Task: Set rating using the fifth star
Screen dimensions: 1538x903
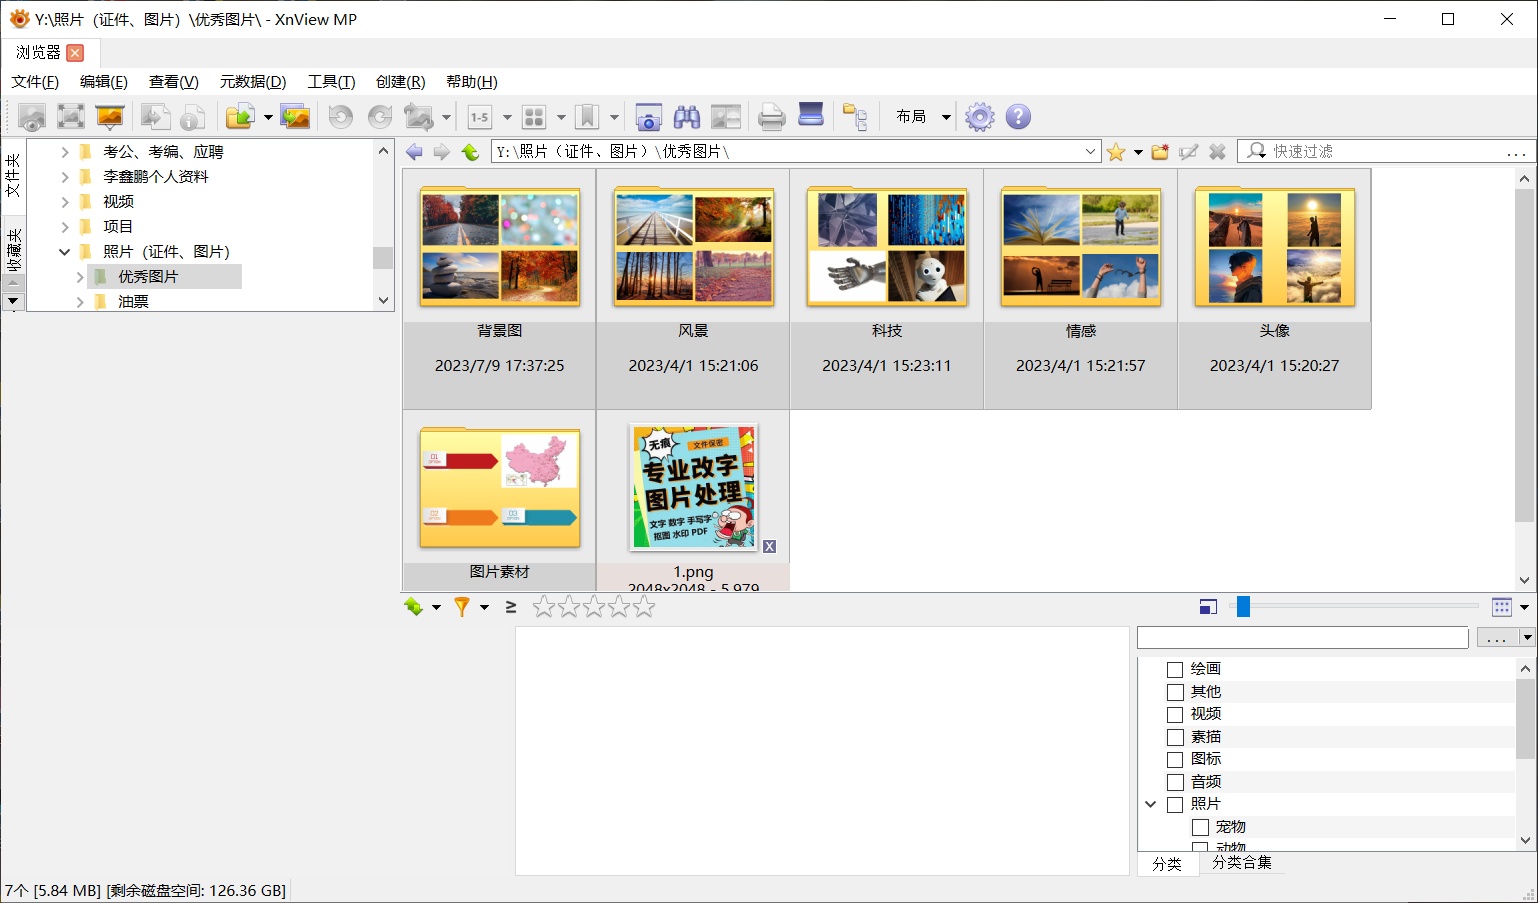Action: coord(644,607)
